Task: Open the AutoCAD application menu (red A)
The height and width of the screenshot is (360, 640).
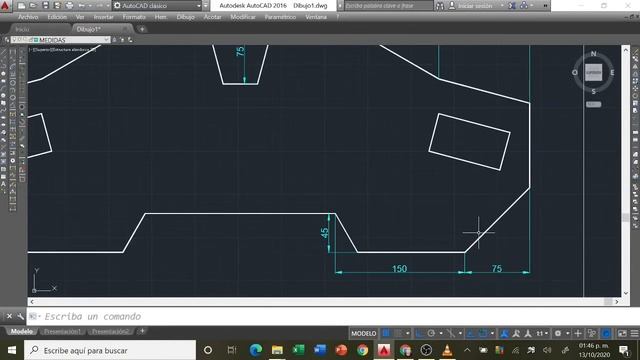Action: point(5,6)
